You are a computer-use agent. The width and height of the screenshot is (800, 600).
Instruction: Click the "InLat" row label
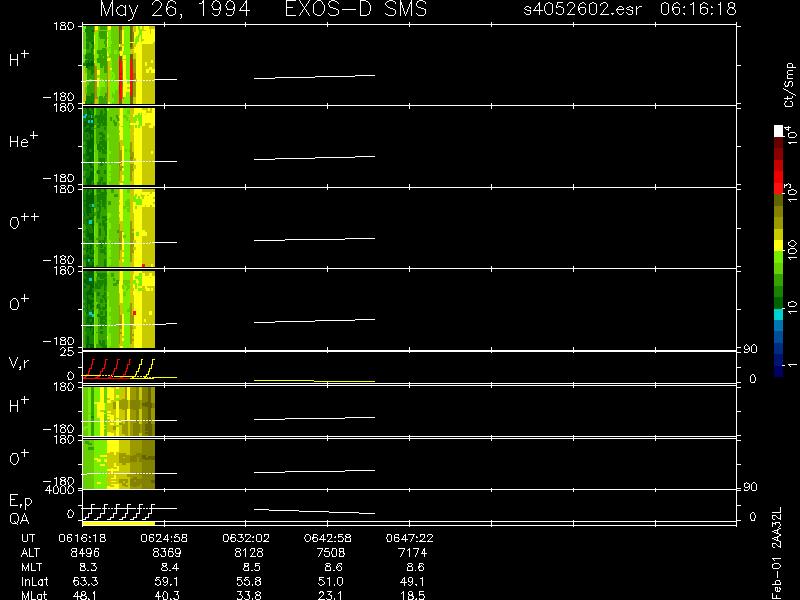[34, 582]
